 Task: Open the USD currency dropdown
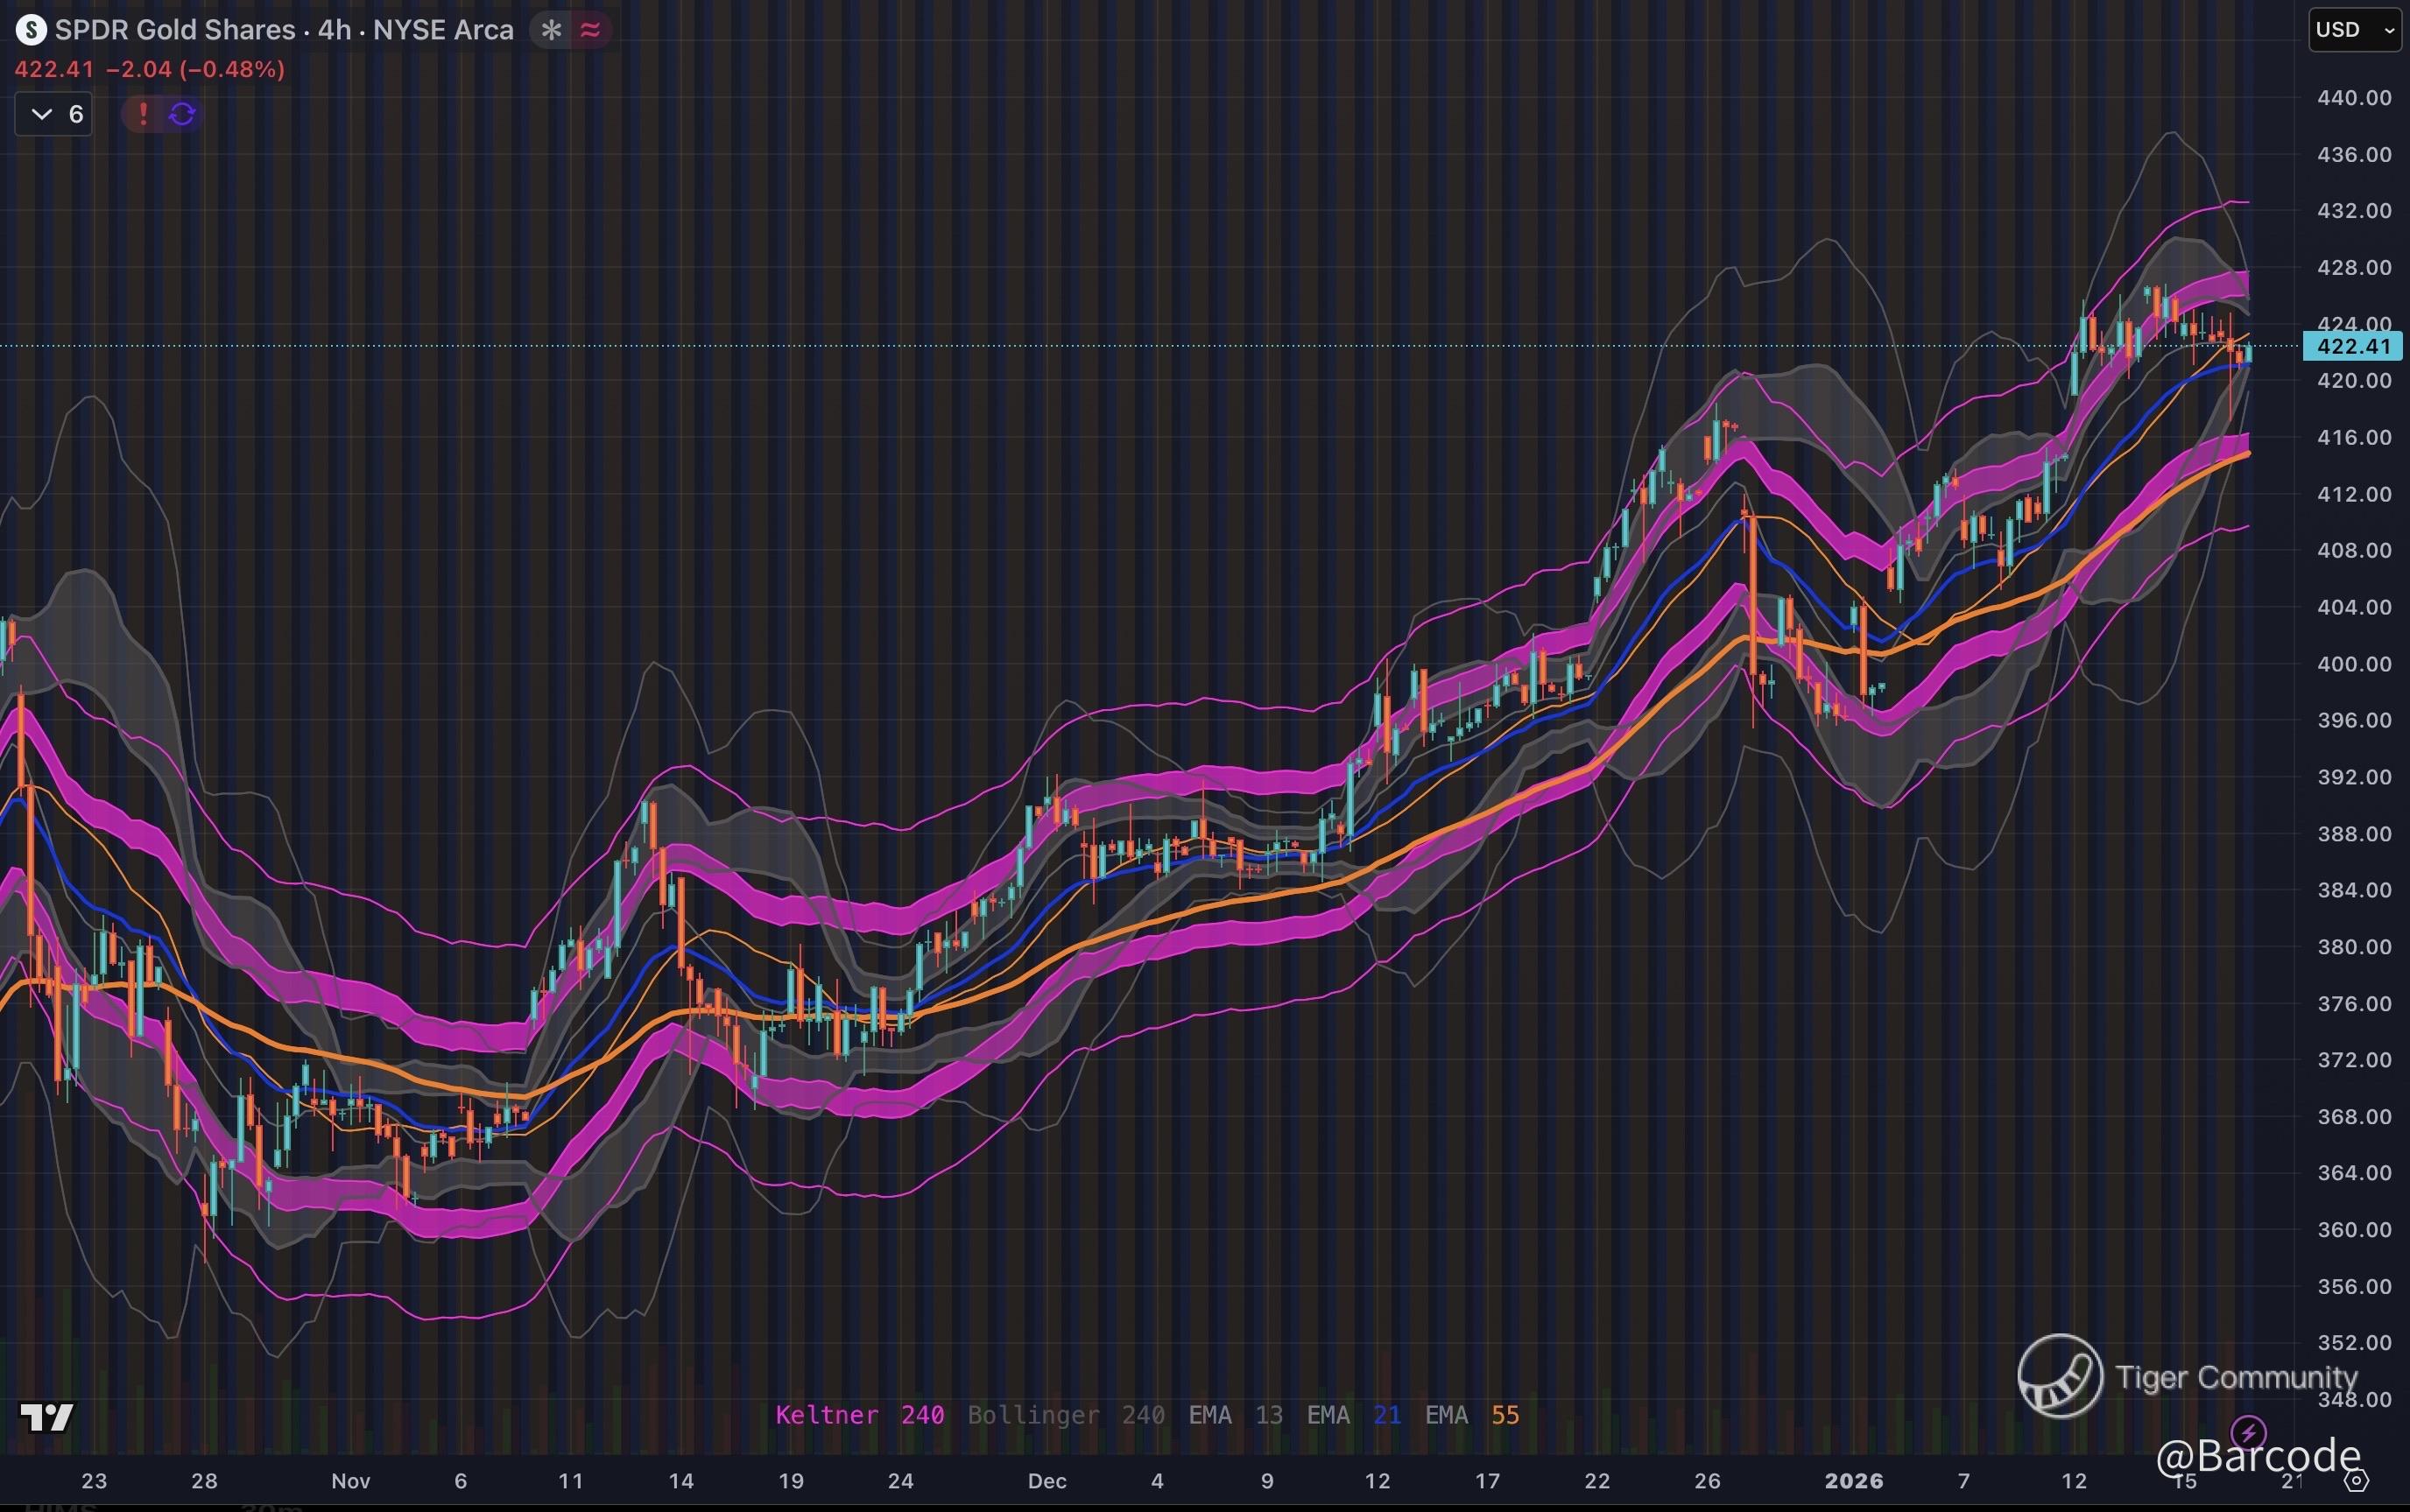pyautogui.click(x=2354, y=30)
